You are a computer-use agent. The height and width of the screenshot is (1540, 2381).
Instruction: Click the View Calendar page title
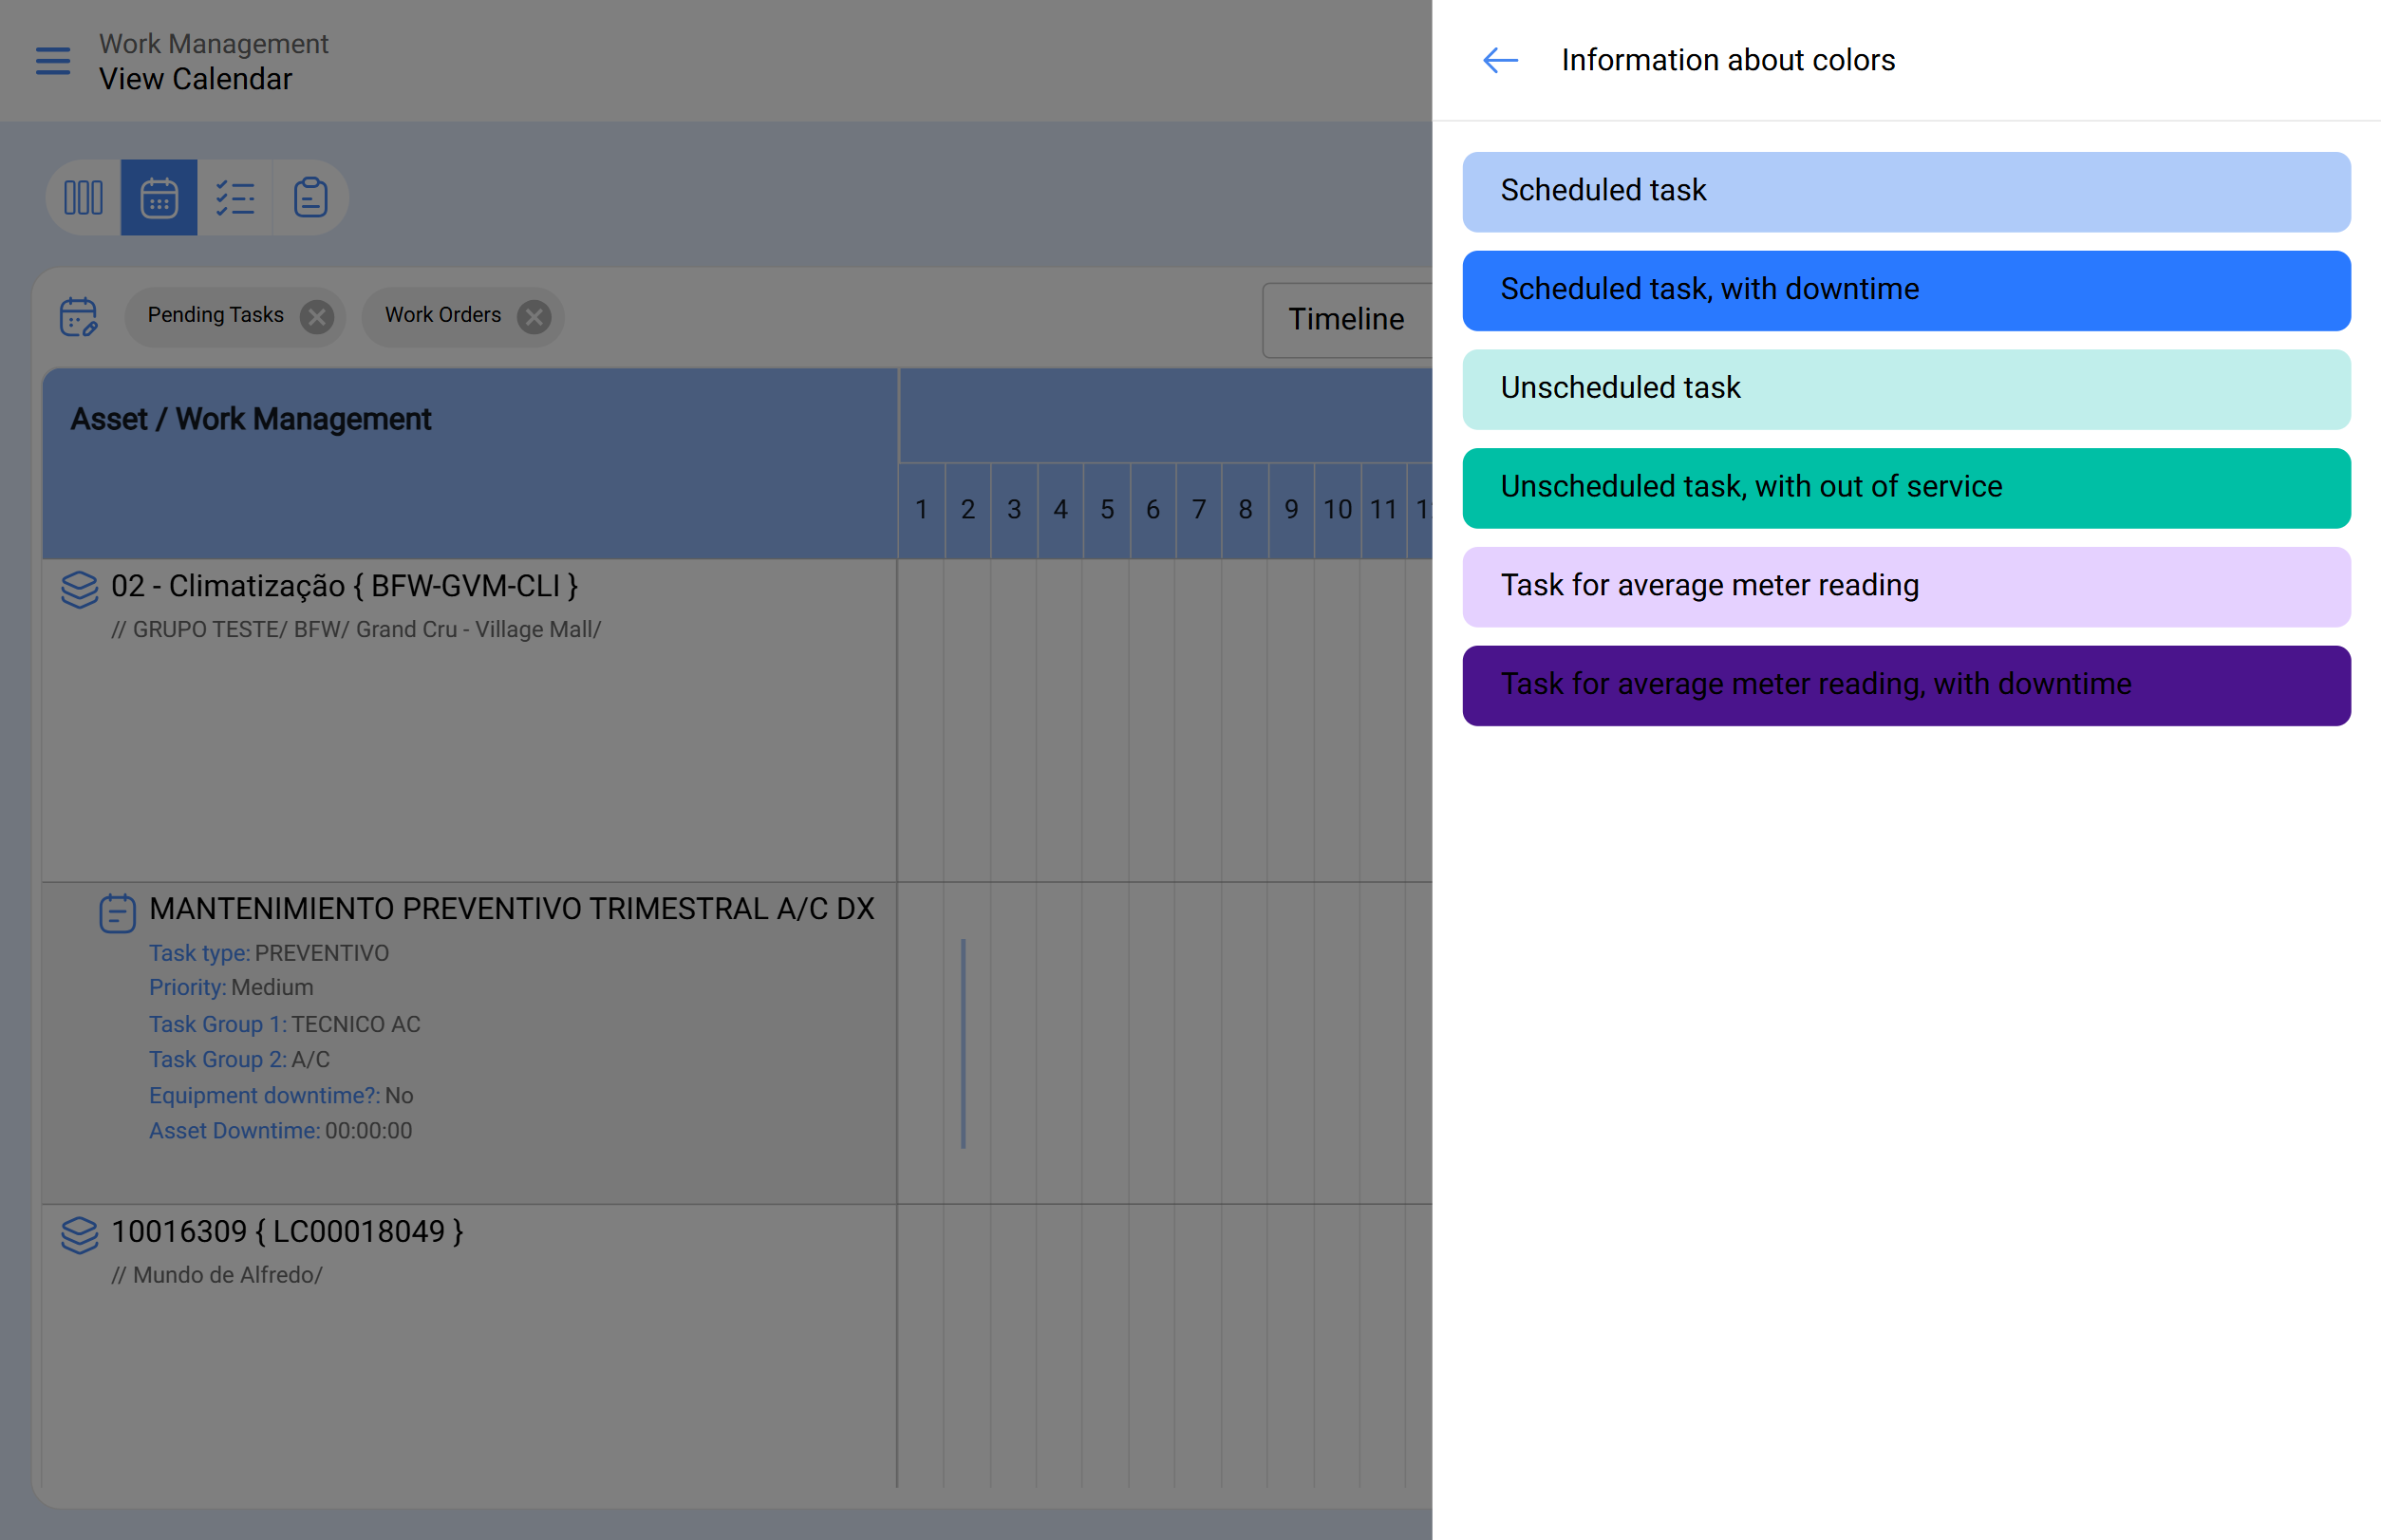195,79
